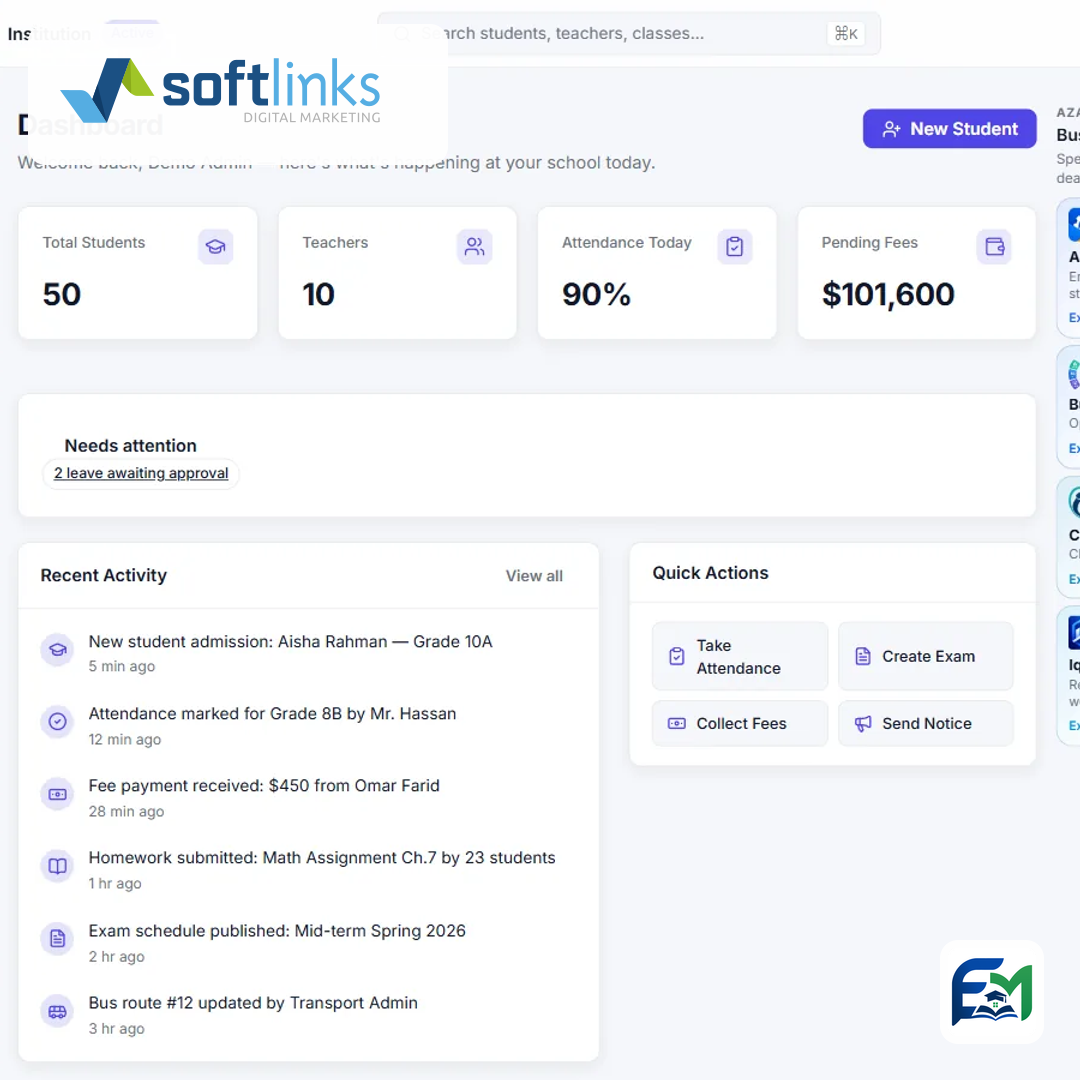This screenshot has height=1080, width=1080.
Task: Click the '1 hr ago' timestamp
Action: 115,884
